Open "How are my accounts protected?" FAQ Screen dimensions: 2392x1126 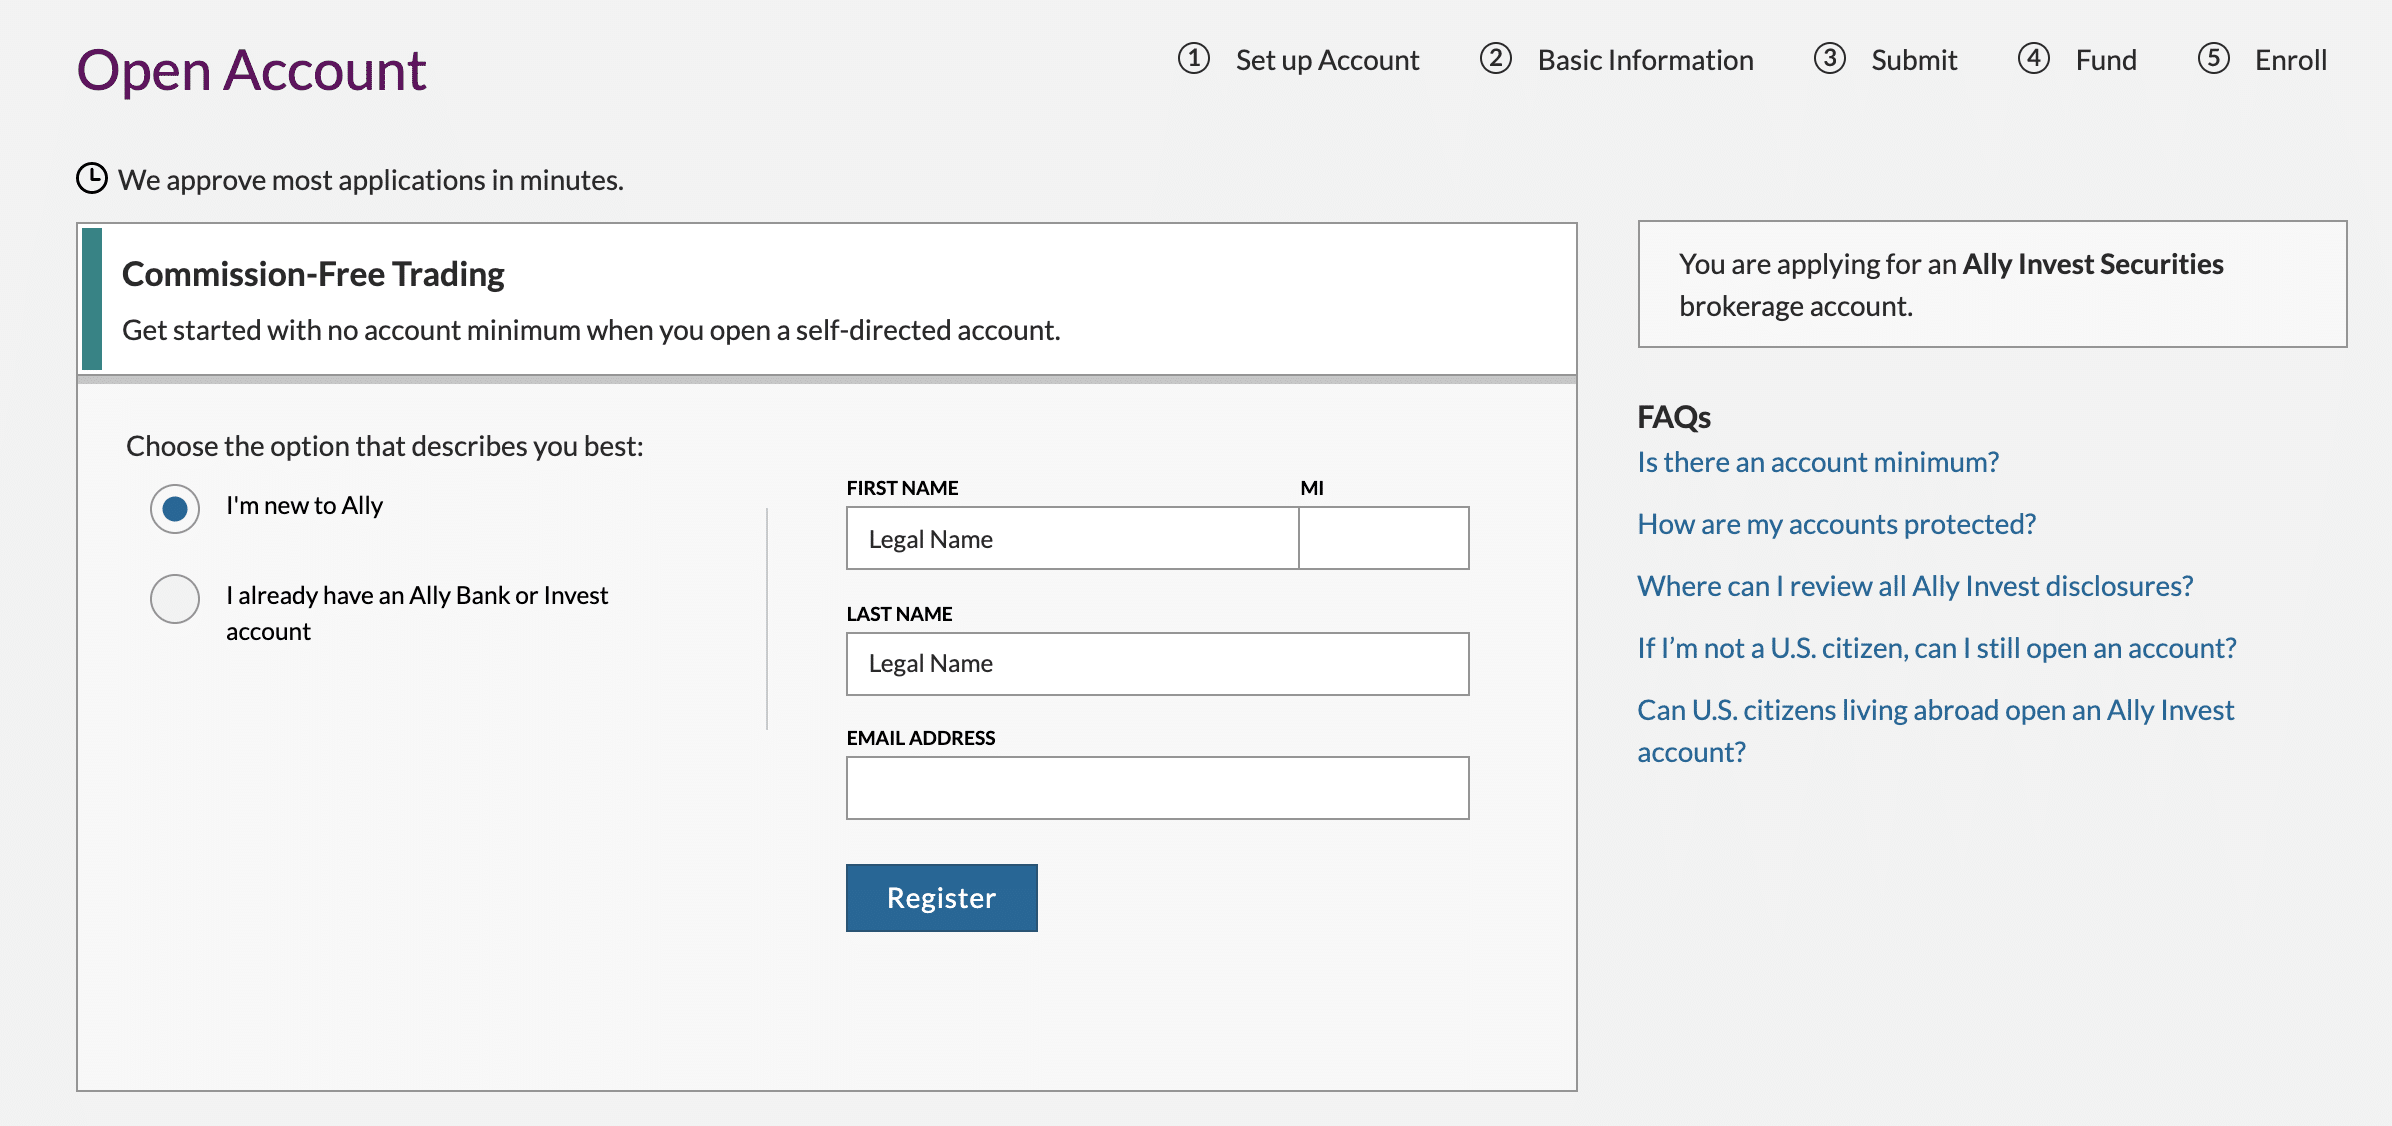[1836, 524]
